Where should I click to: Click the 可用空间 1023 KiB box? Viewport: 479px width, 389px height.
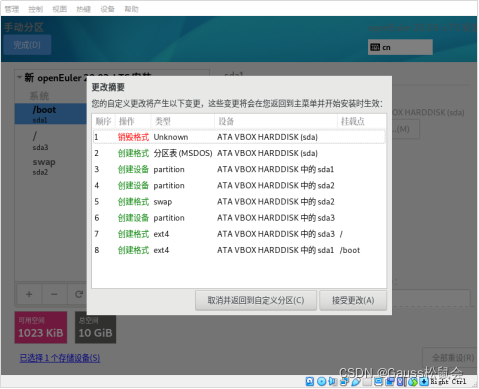[x=41, y=327]
